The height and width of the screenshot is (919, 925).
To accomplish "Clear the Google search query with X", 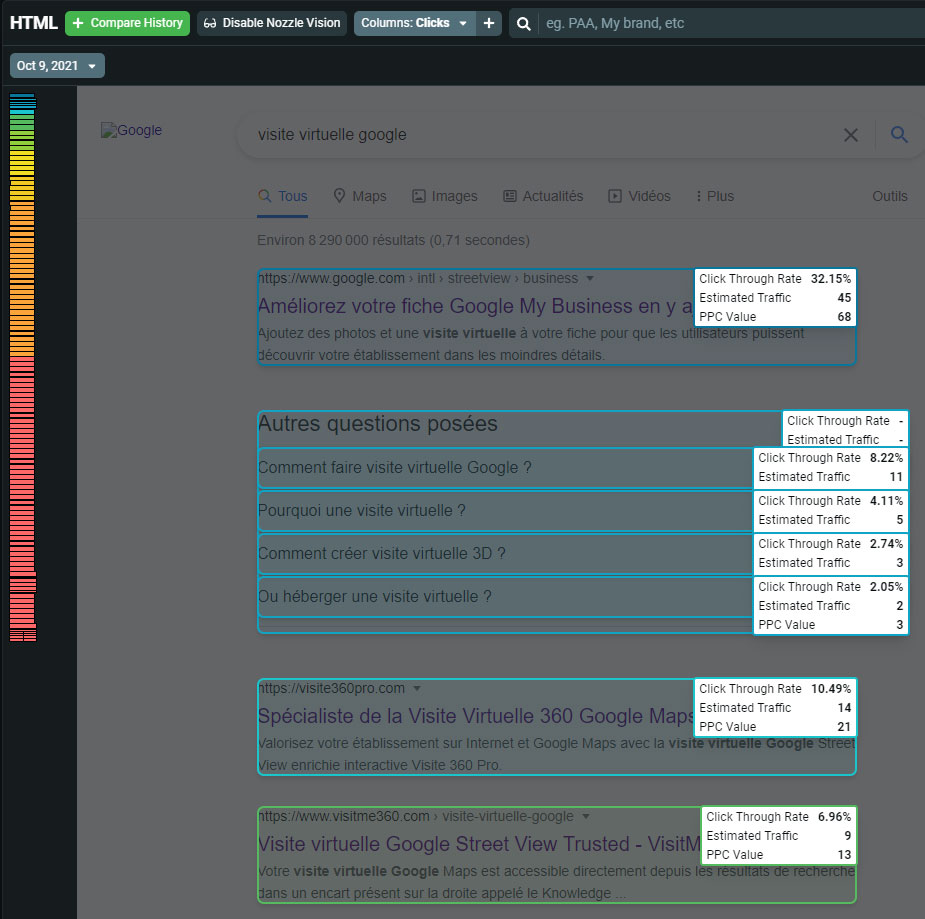I will pos(851,135).
